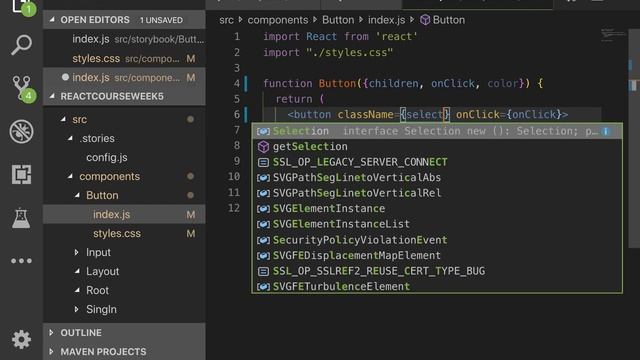Choose SSL_OP_LEGACY_SERVER_CONNECT suggestion
Viewport: 640px width, 360px height.
[x=437, y=162]
